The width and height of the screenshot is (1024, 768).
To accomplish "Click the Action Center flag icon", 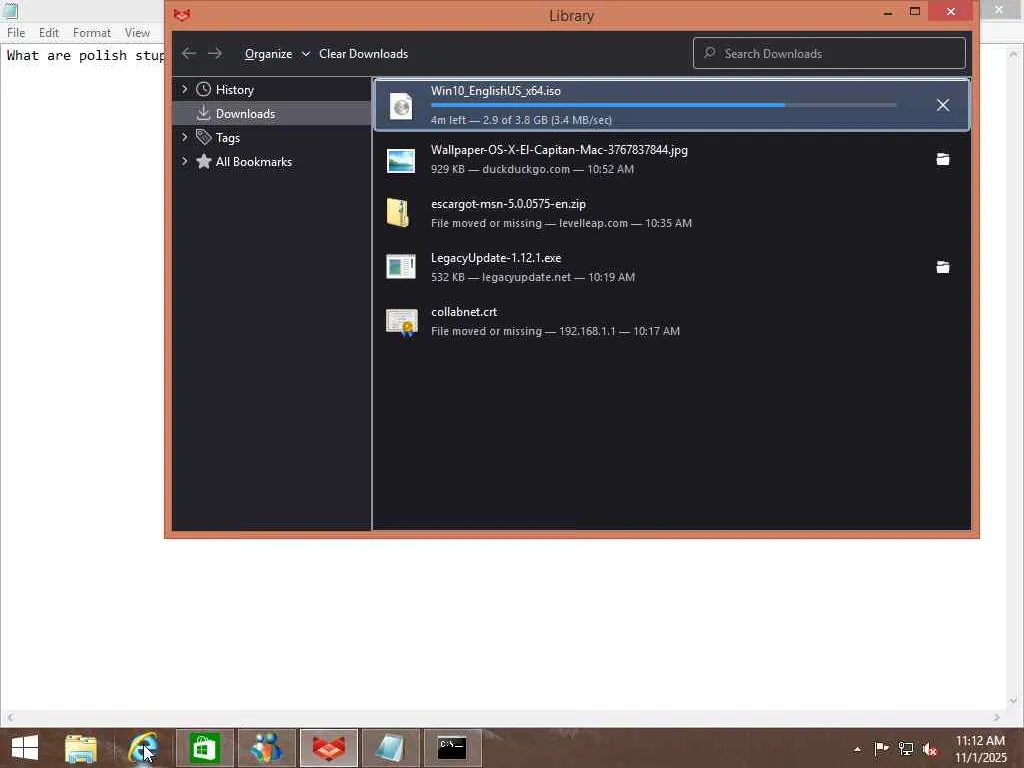I will point(881,749).
